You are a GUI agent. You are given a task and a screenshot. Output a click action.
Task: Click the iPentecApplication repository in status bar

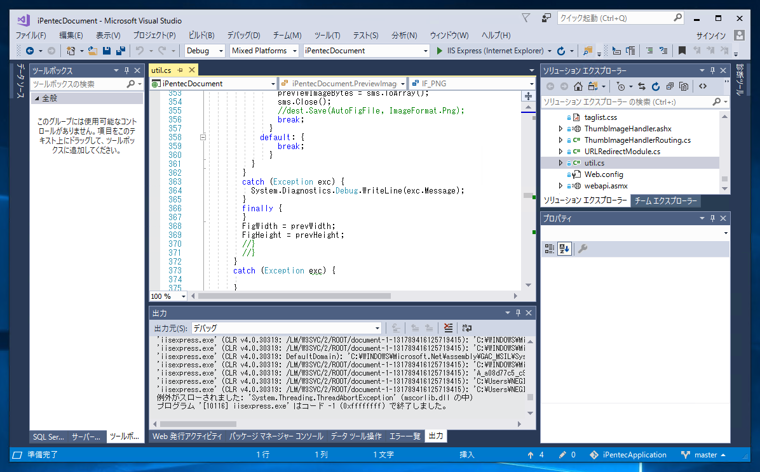pos(628,455)
